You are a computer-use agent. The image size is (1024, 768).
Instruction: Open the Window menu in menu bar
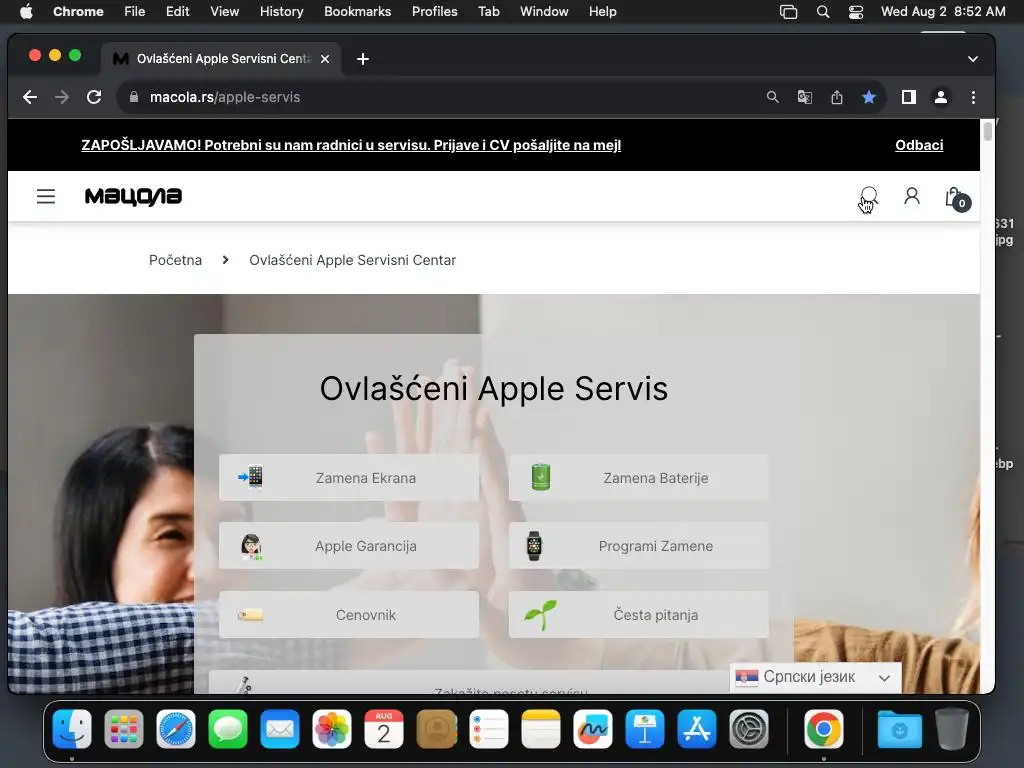point(544,12)
